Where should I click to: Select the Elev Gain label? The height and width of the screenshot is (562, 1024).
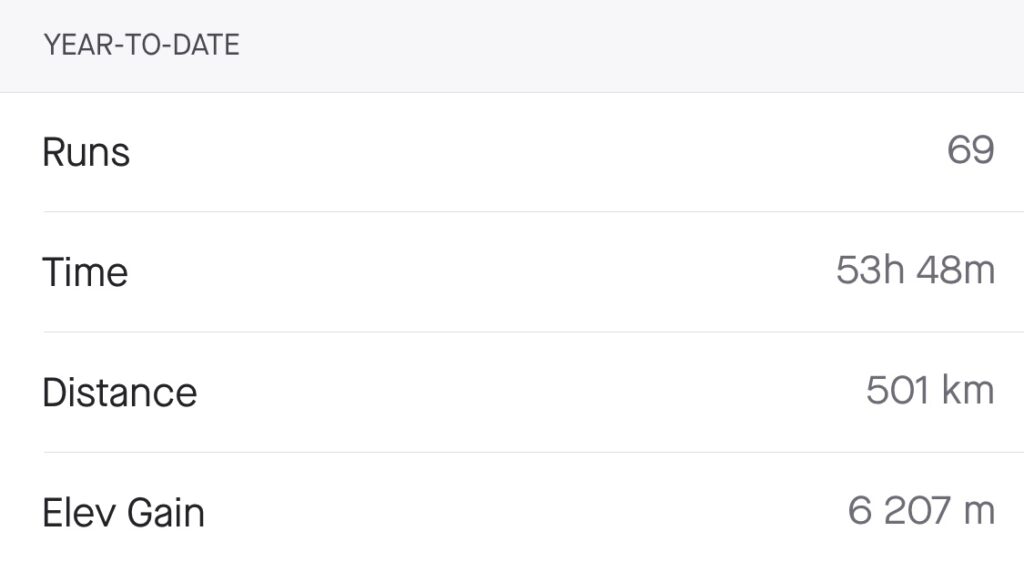pyautogui.click(x=123, y=512)
